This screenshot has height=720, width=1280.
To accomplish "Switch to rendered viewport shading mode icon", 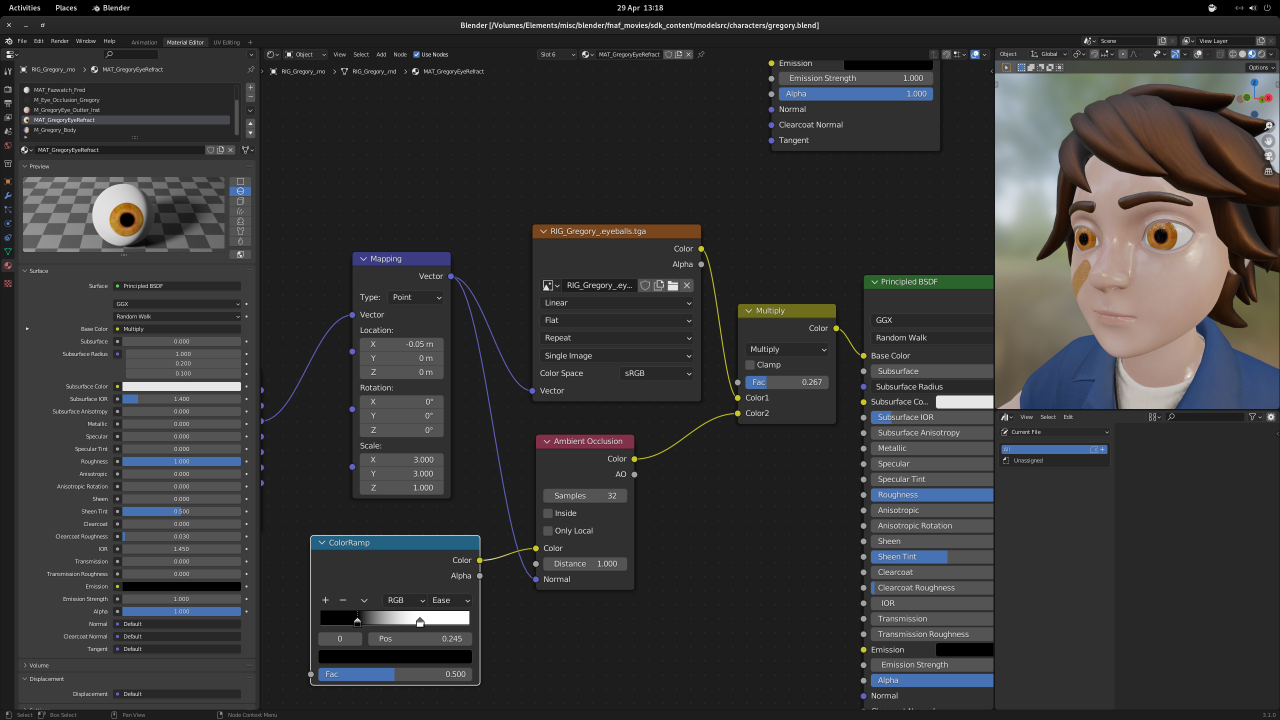I will pos(1262,54).
